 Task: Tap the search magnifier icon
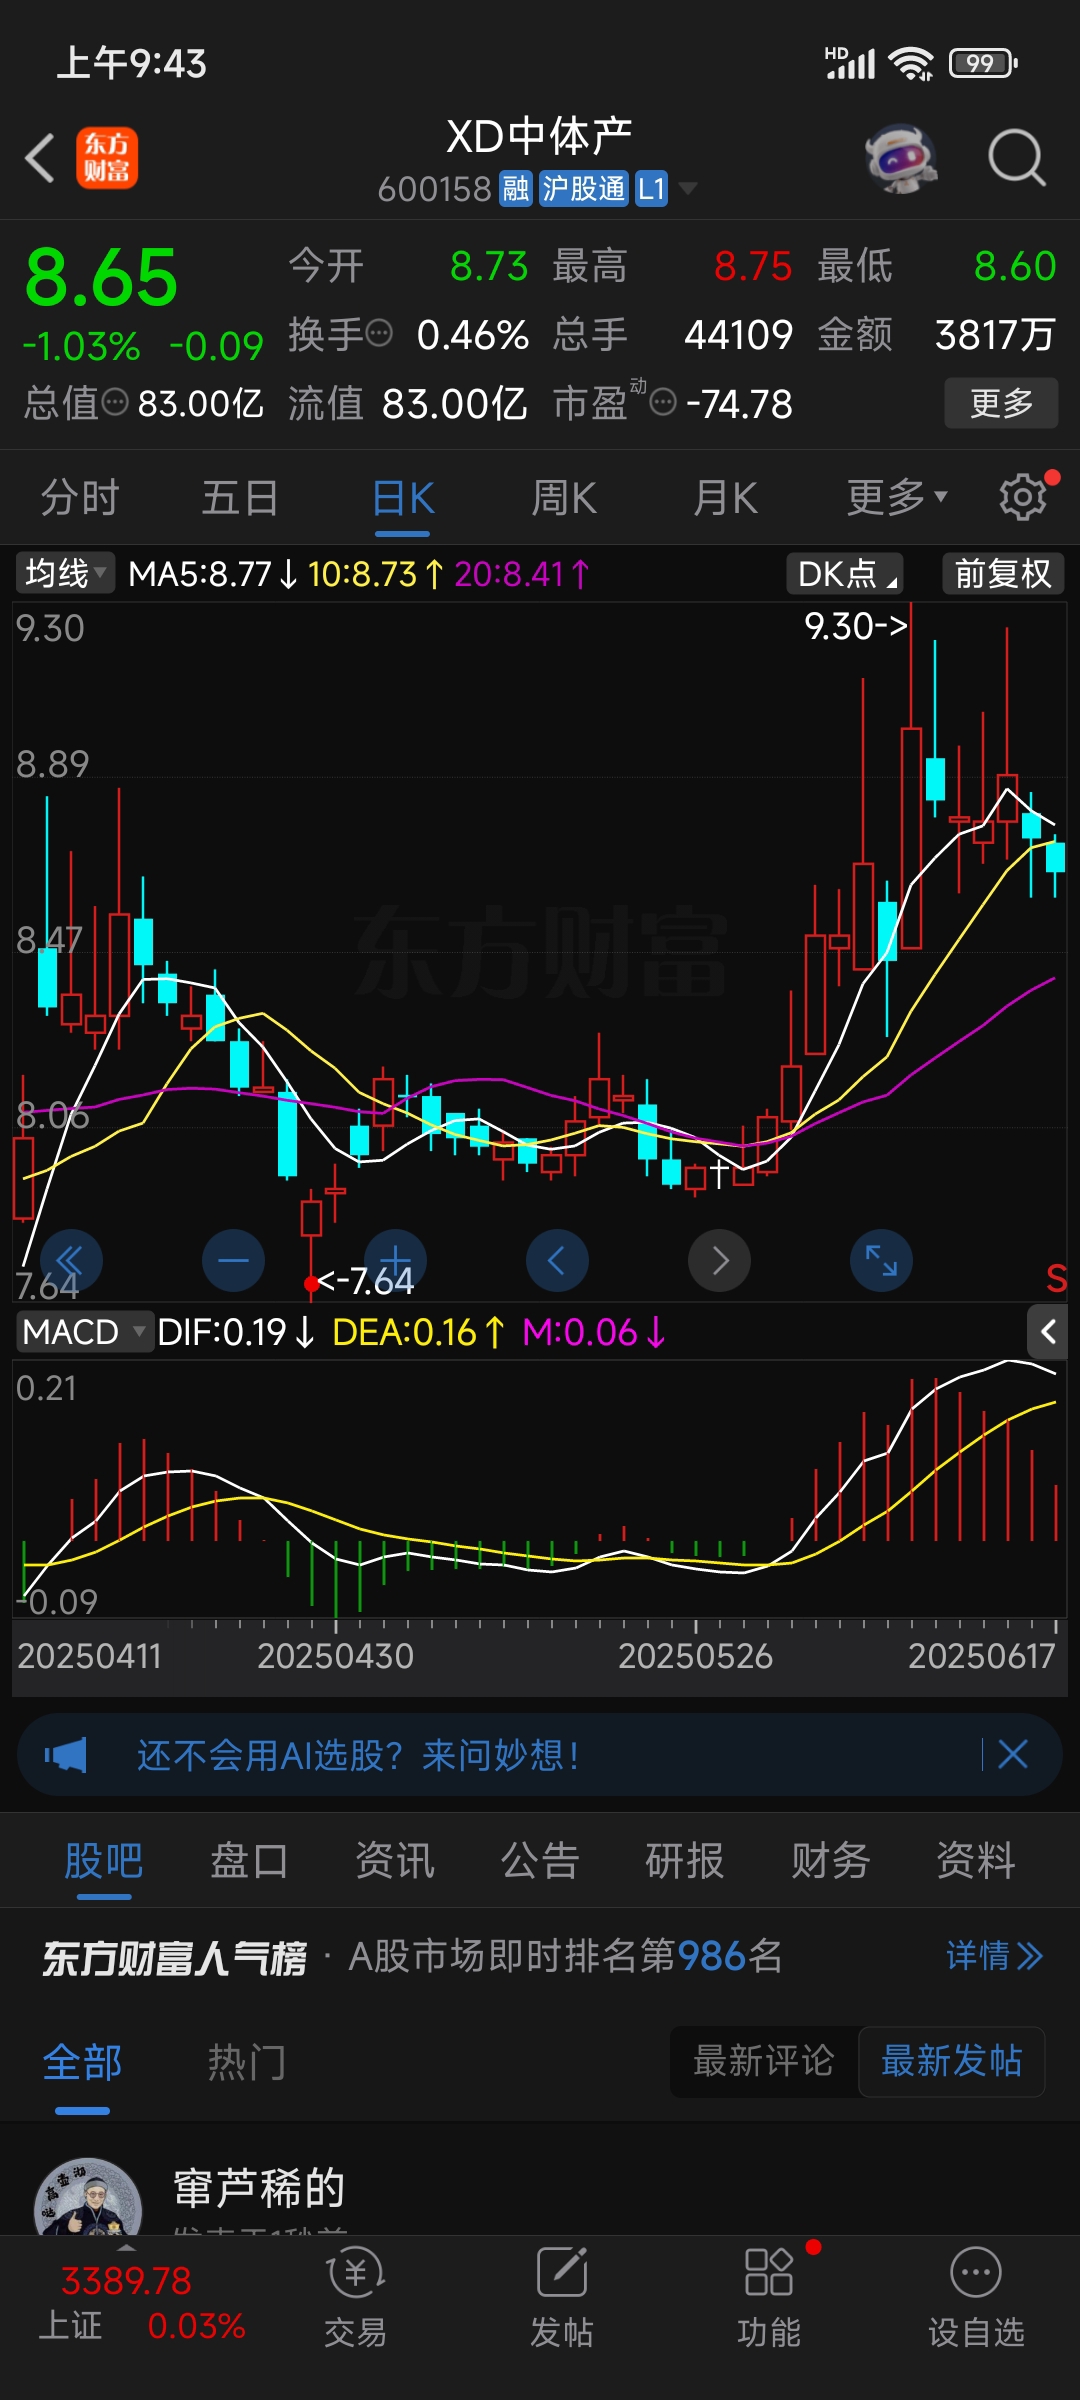click(1016, 158)
